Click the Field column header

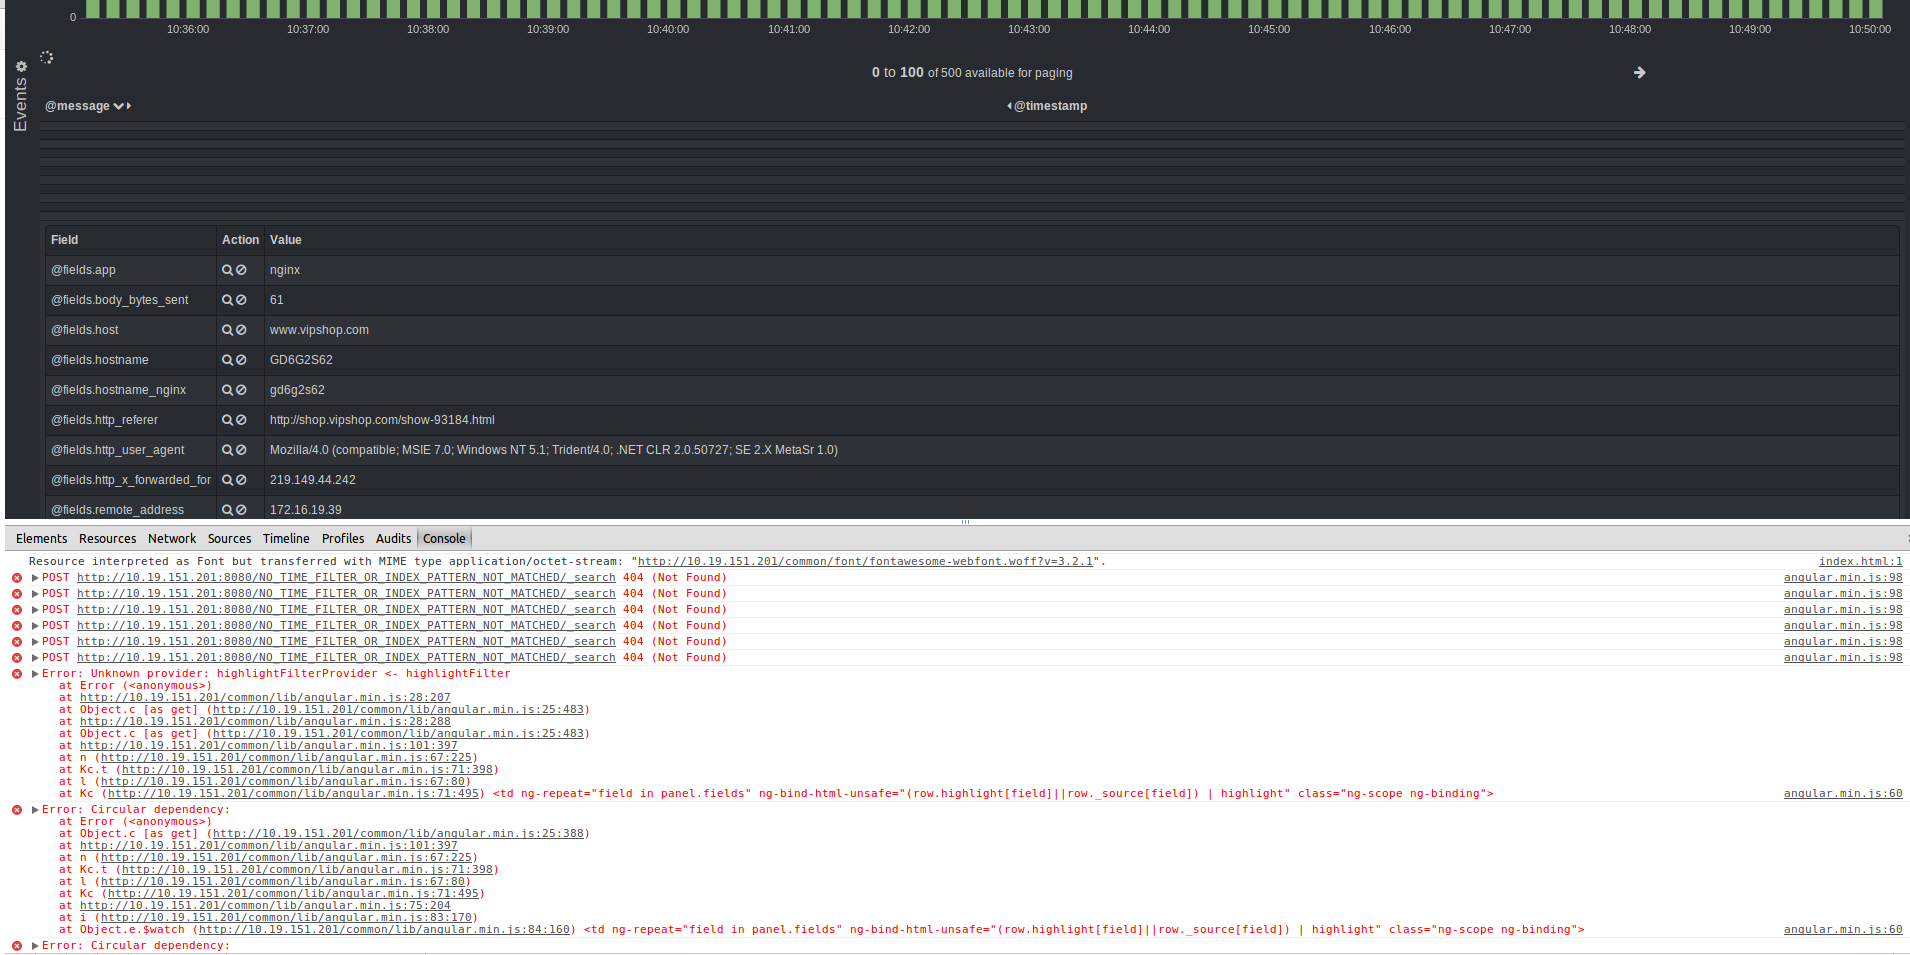click(x=65, y=240)
